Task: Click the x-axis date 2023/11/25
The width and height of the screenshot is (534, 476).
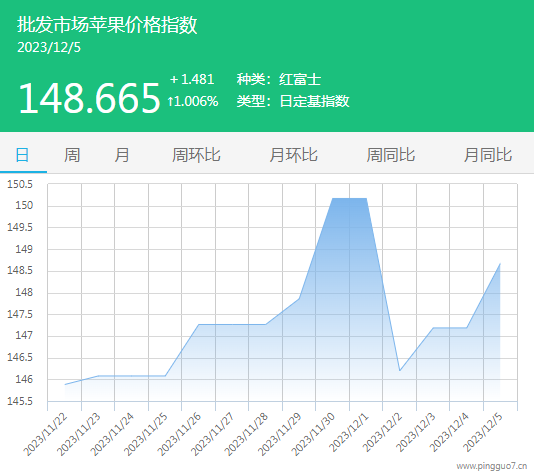Action: click(x=146, y=434)
